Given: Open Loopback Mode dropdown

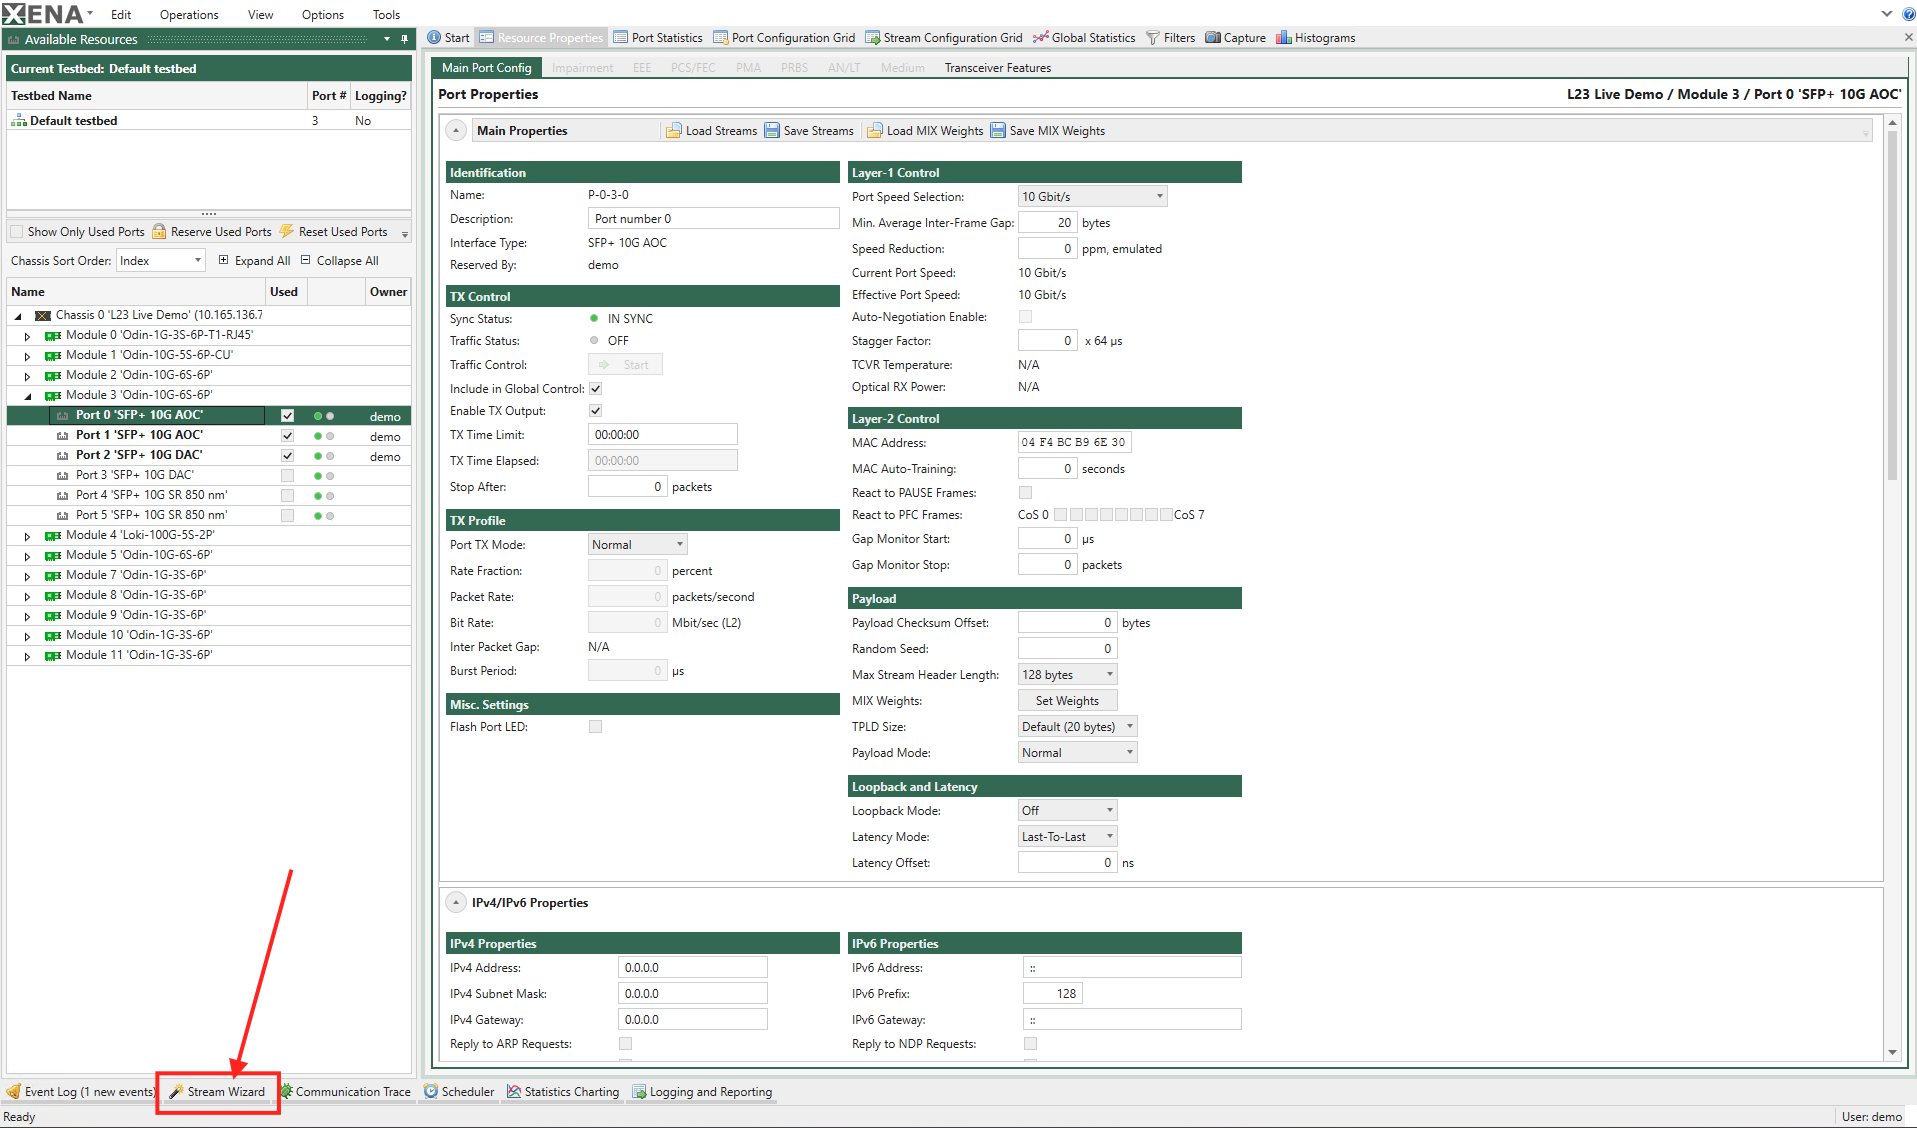Looking at the screenshot, I should 1067,811.
